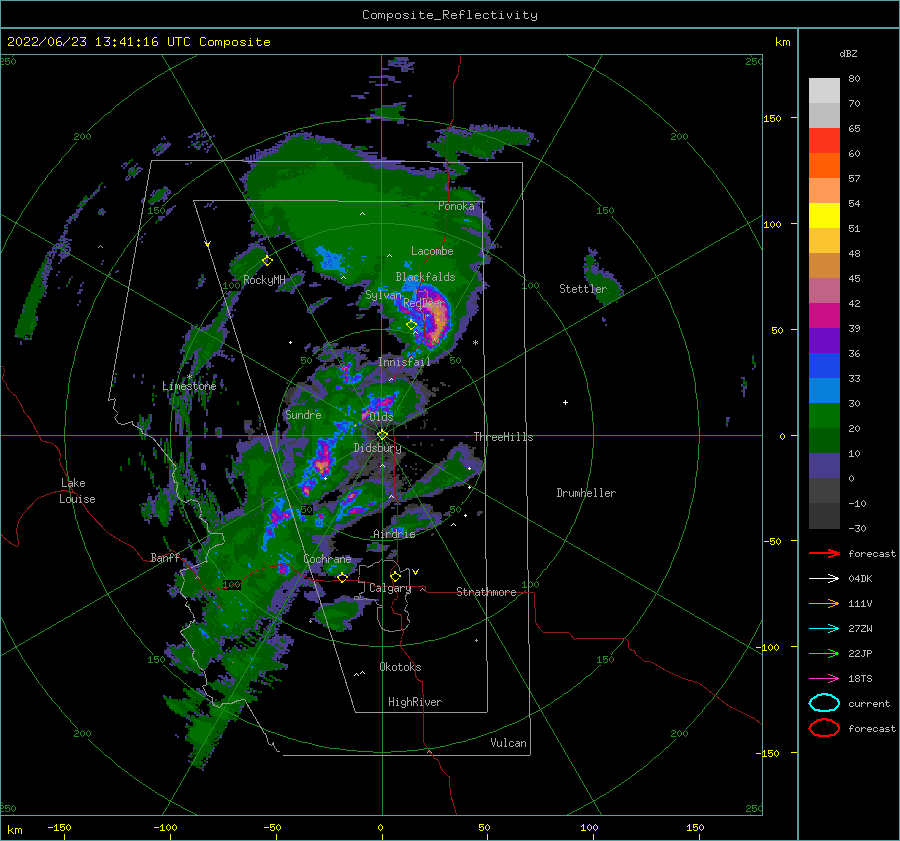Click the yellow diamond marker near RockyMH
The image size is (900, 841).
(267, 261)
